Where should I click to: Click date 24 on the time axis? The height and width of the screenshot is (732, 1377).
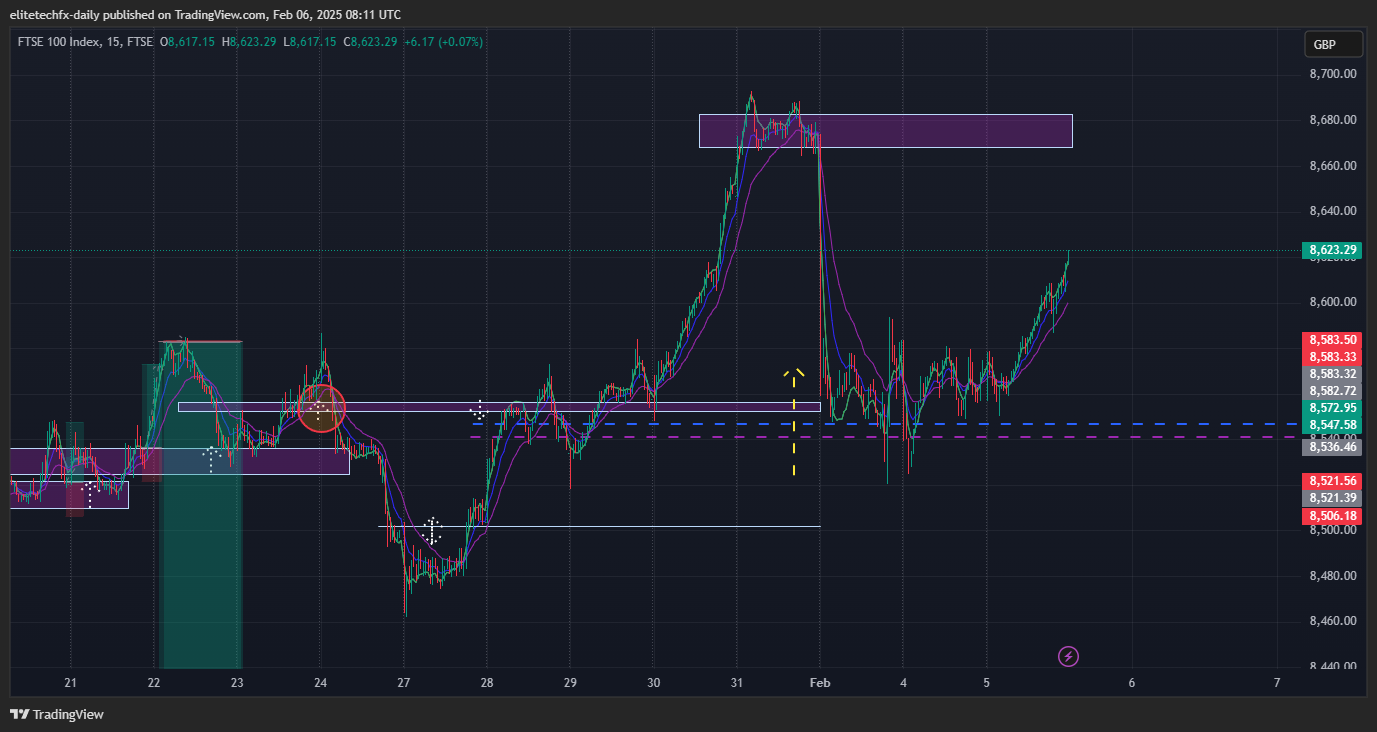pos(320,683)
